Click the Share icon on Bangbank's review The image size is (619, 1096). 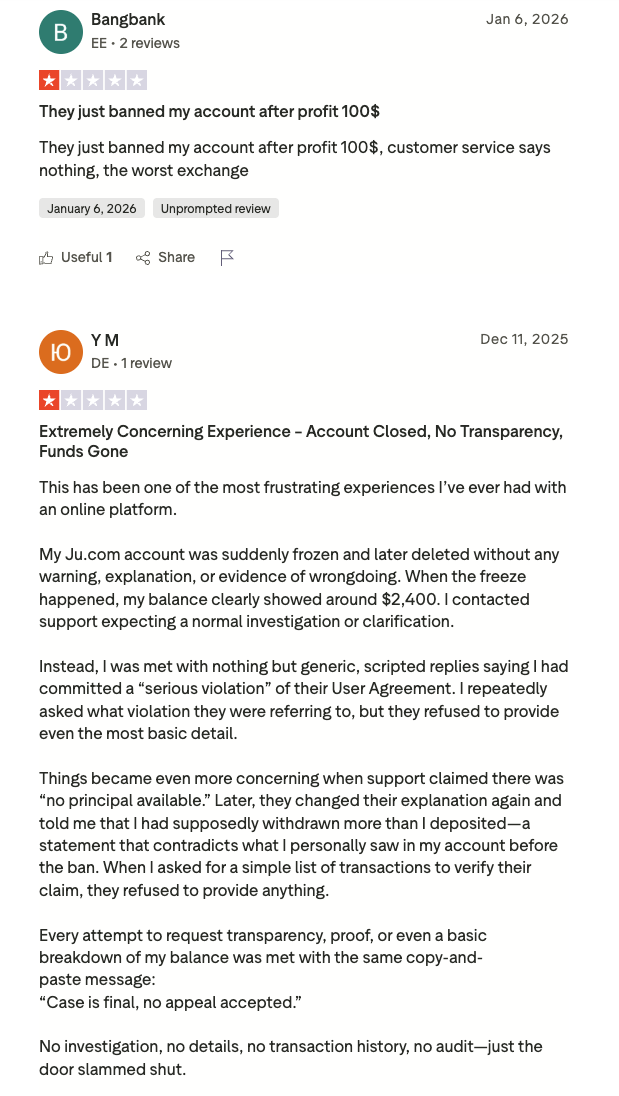coord(143,258)
